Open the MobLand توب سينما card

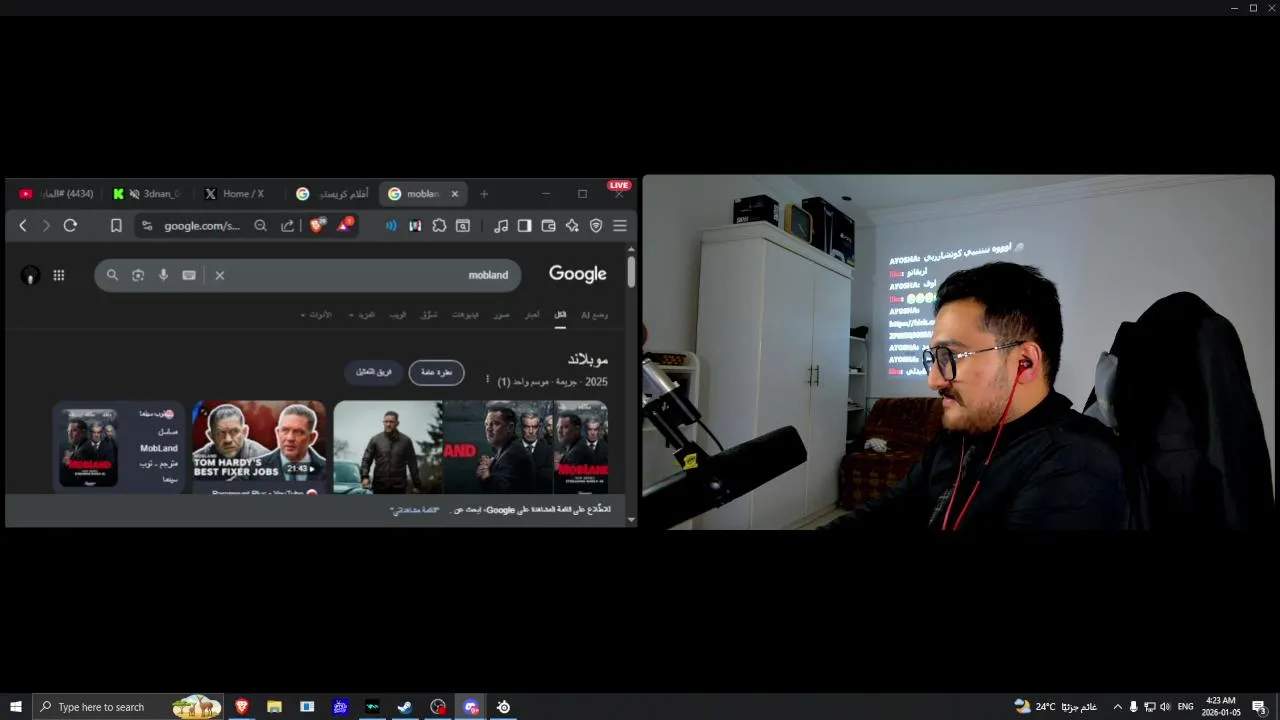[119, 447]
